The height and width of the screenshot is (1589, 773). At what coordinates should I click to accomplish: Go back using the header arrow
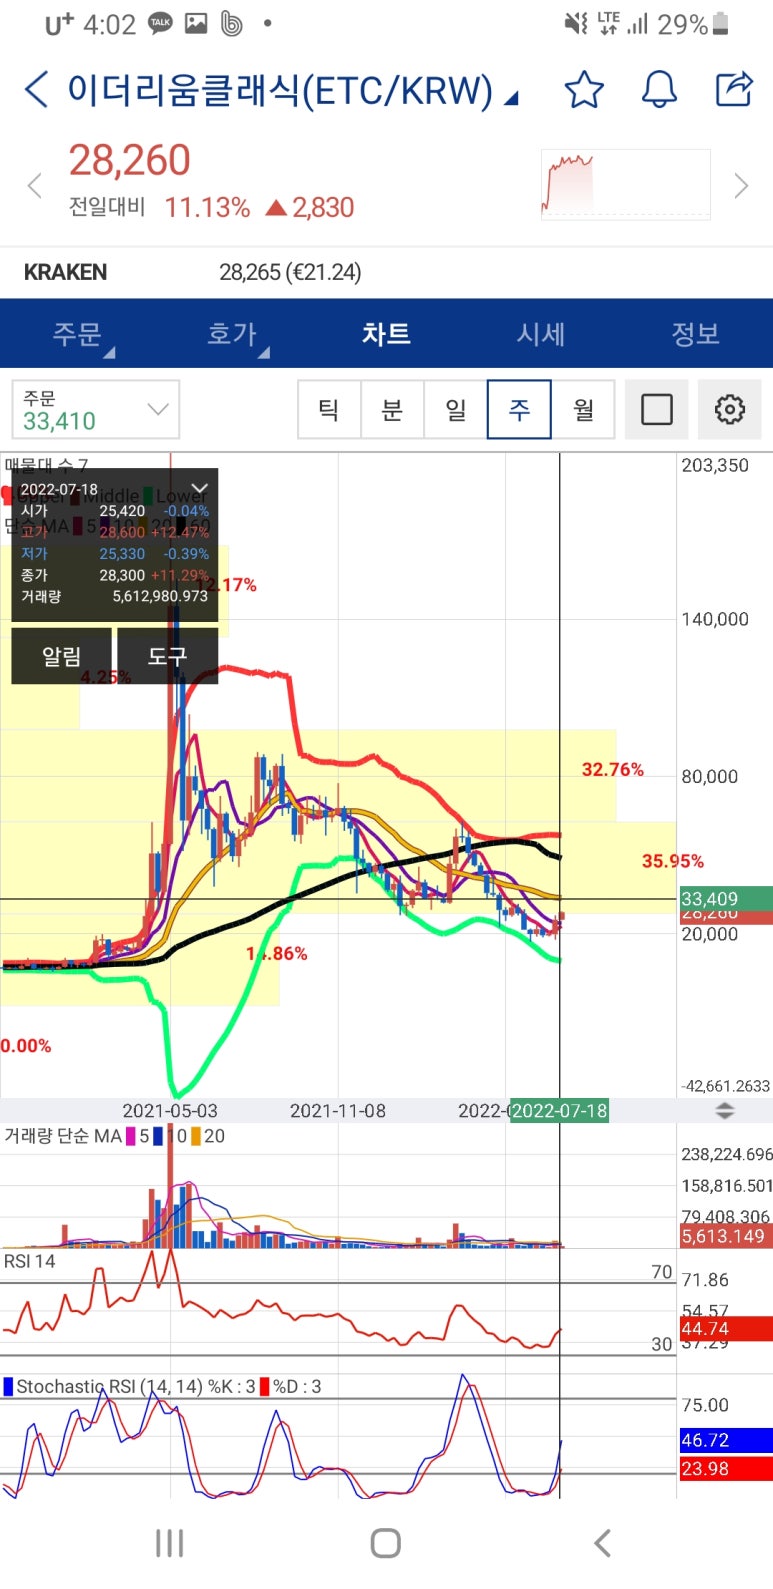tap(36, 90)
